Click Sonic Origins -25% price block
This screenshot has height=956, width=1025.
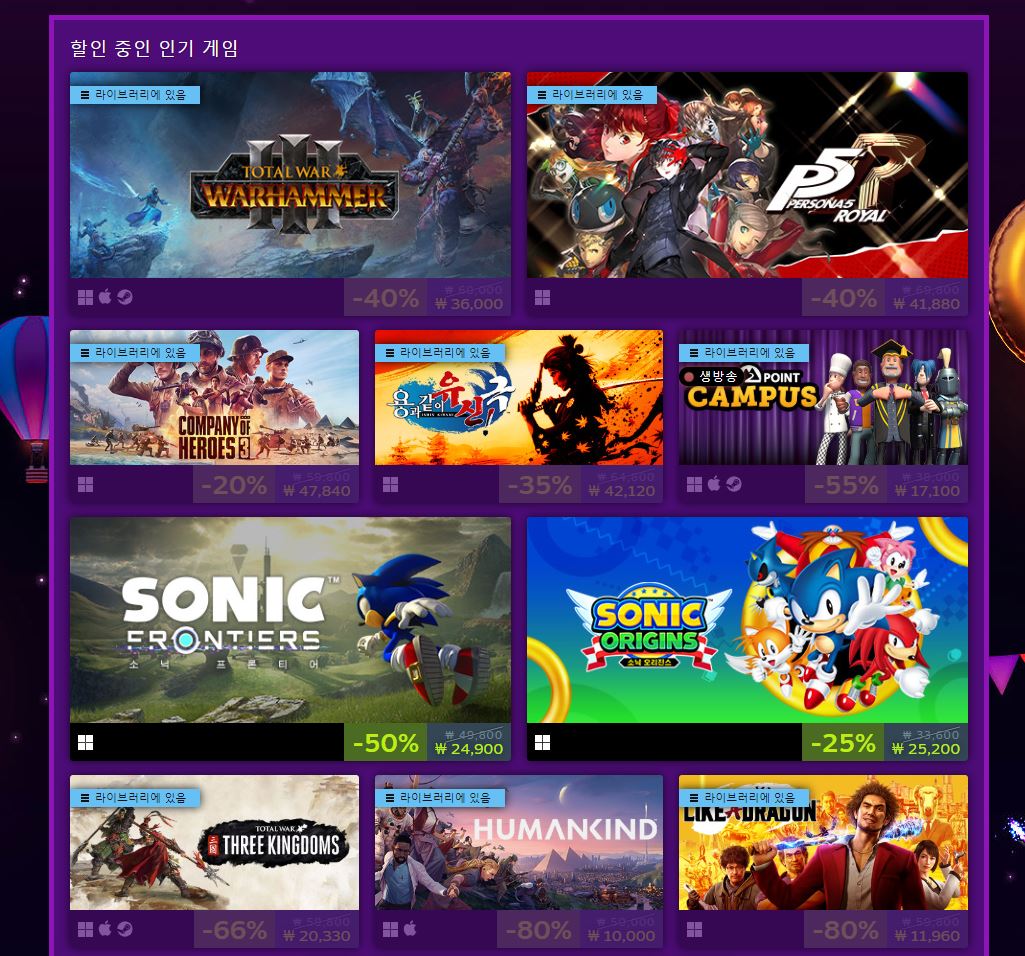pos(885,742)
